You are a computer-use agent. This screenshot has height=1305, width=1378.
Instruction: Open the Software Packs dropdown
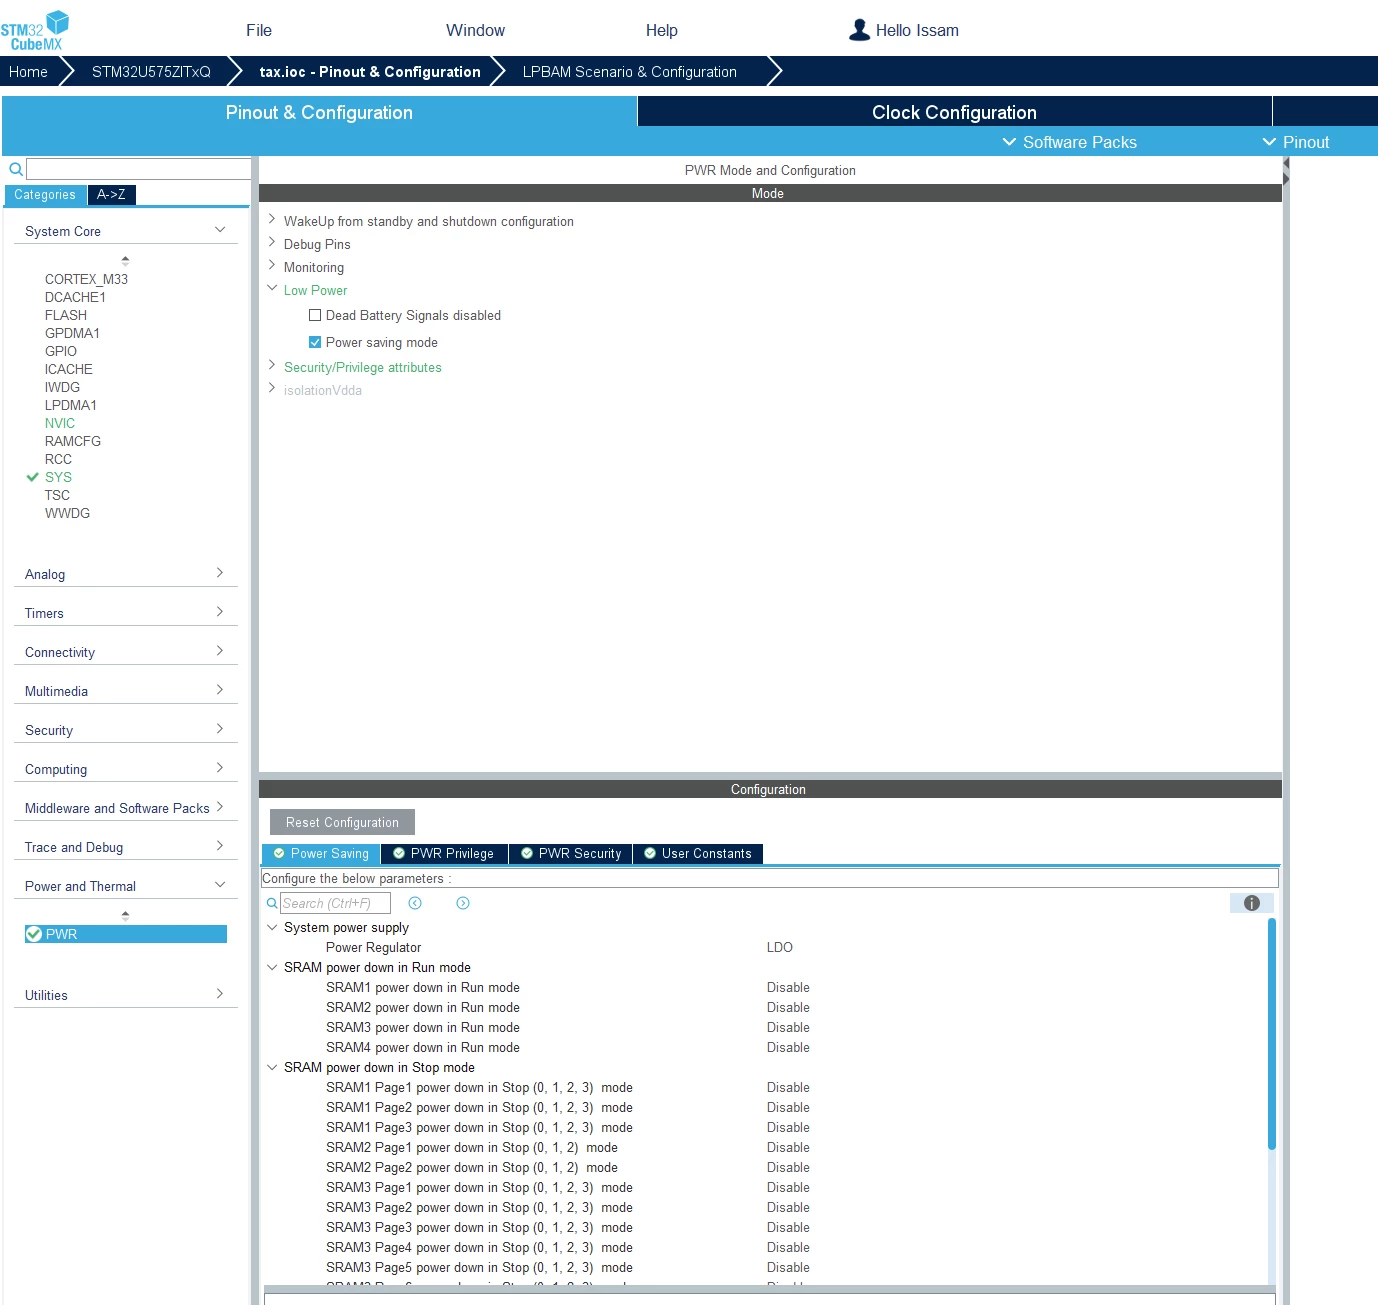(x=1070, y=142)
